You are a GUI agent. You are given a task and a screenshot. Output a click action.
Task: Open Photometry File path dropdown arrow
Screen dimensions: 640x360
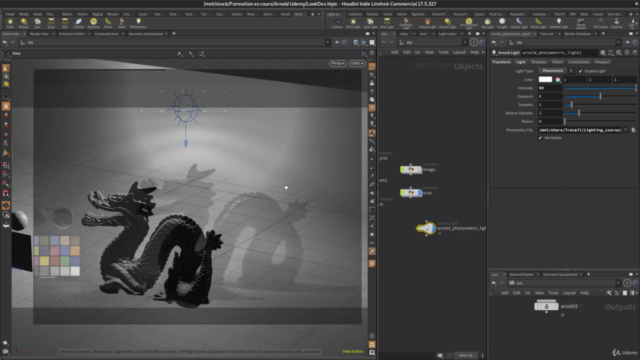click(x=626, y=130)
